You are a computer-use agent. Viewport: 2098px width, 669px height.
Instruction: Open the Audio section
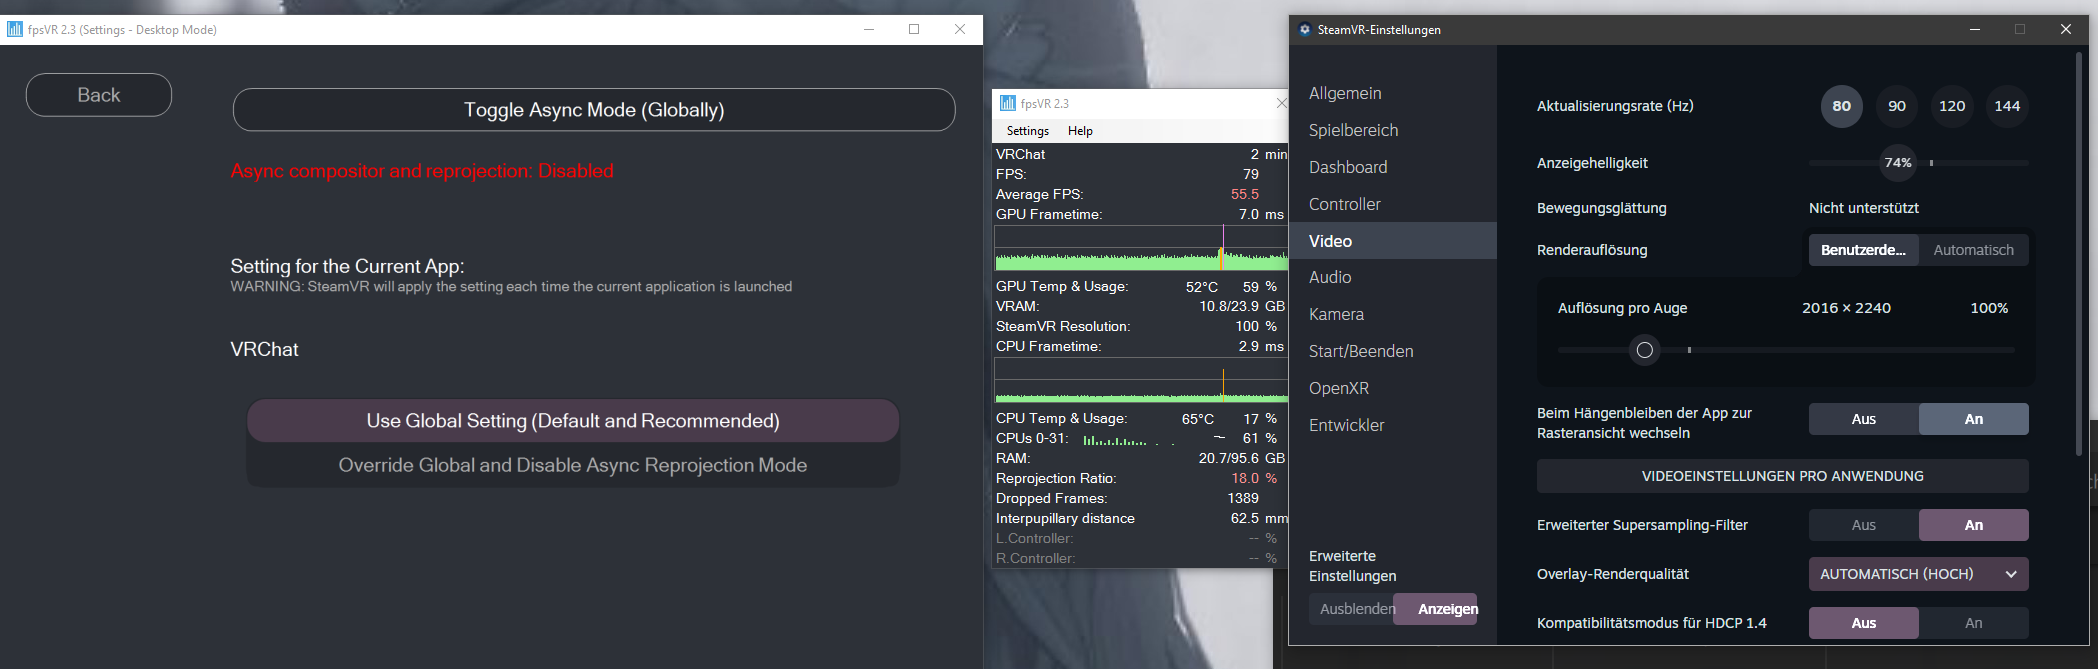point(1393,277)
